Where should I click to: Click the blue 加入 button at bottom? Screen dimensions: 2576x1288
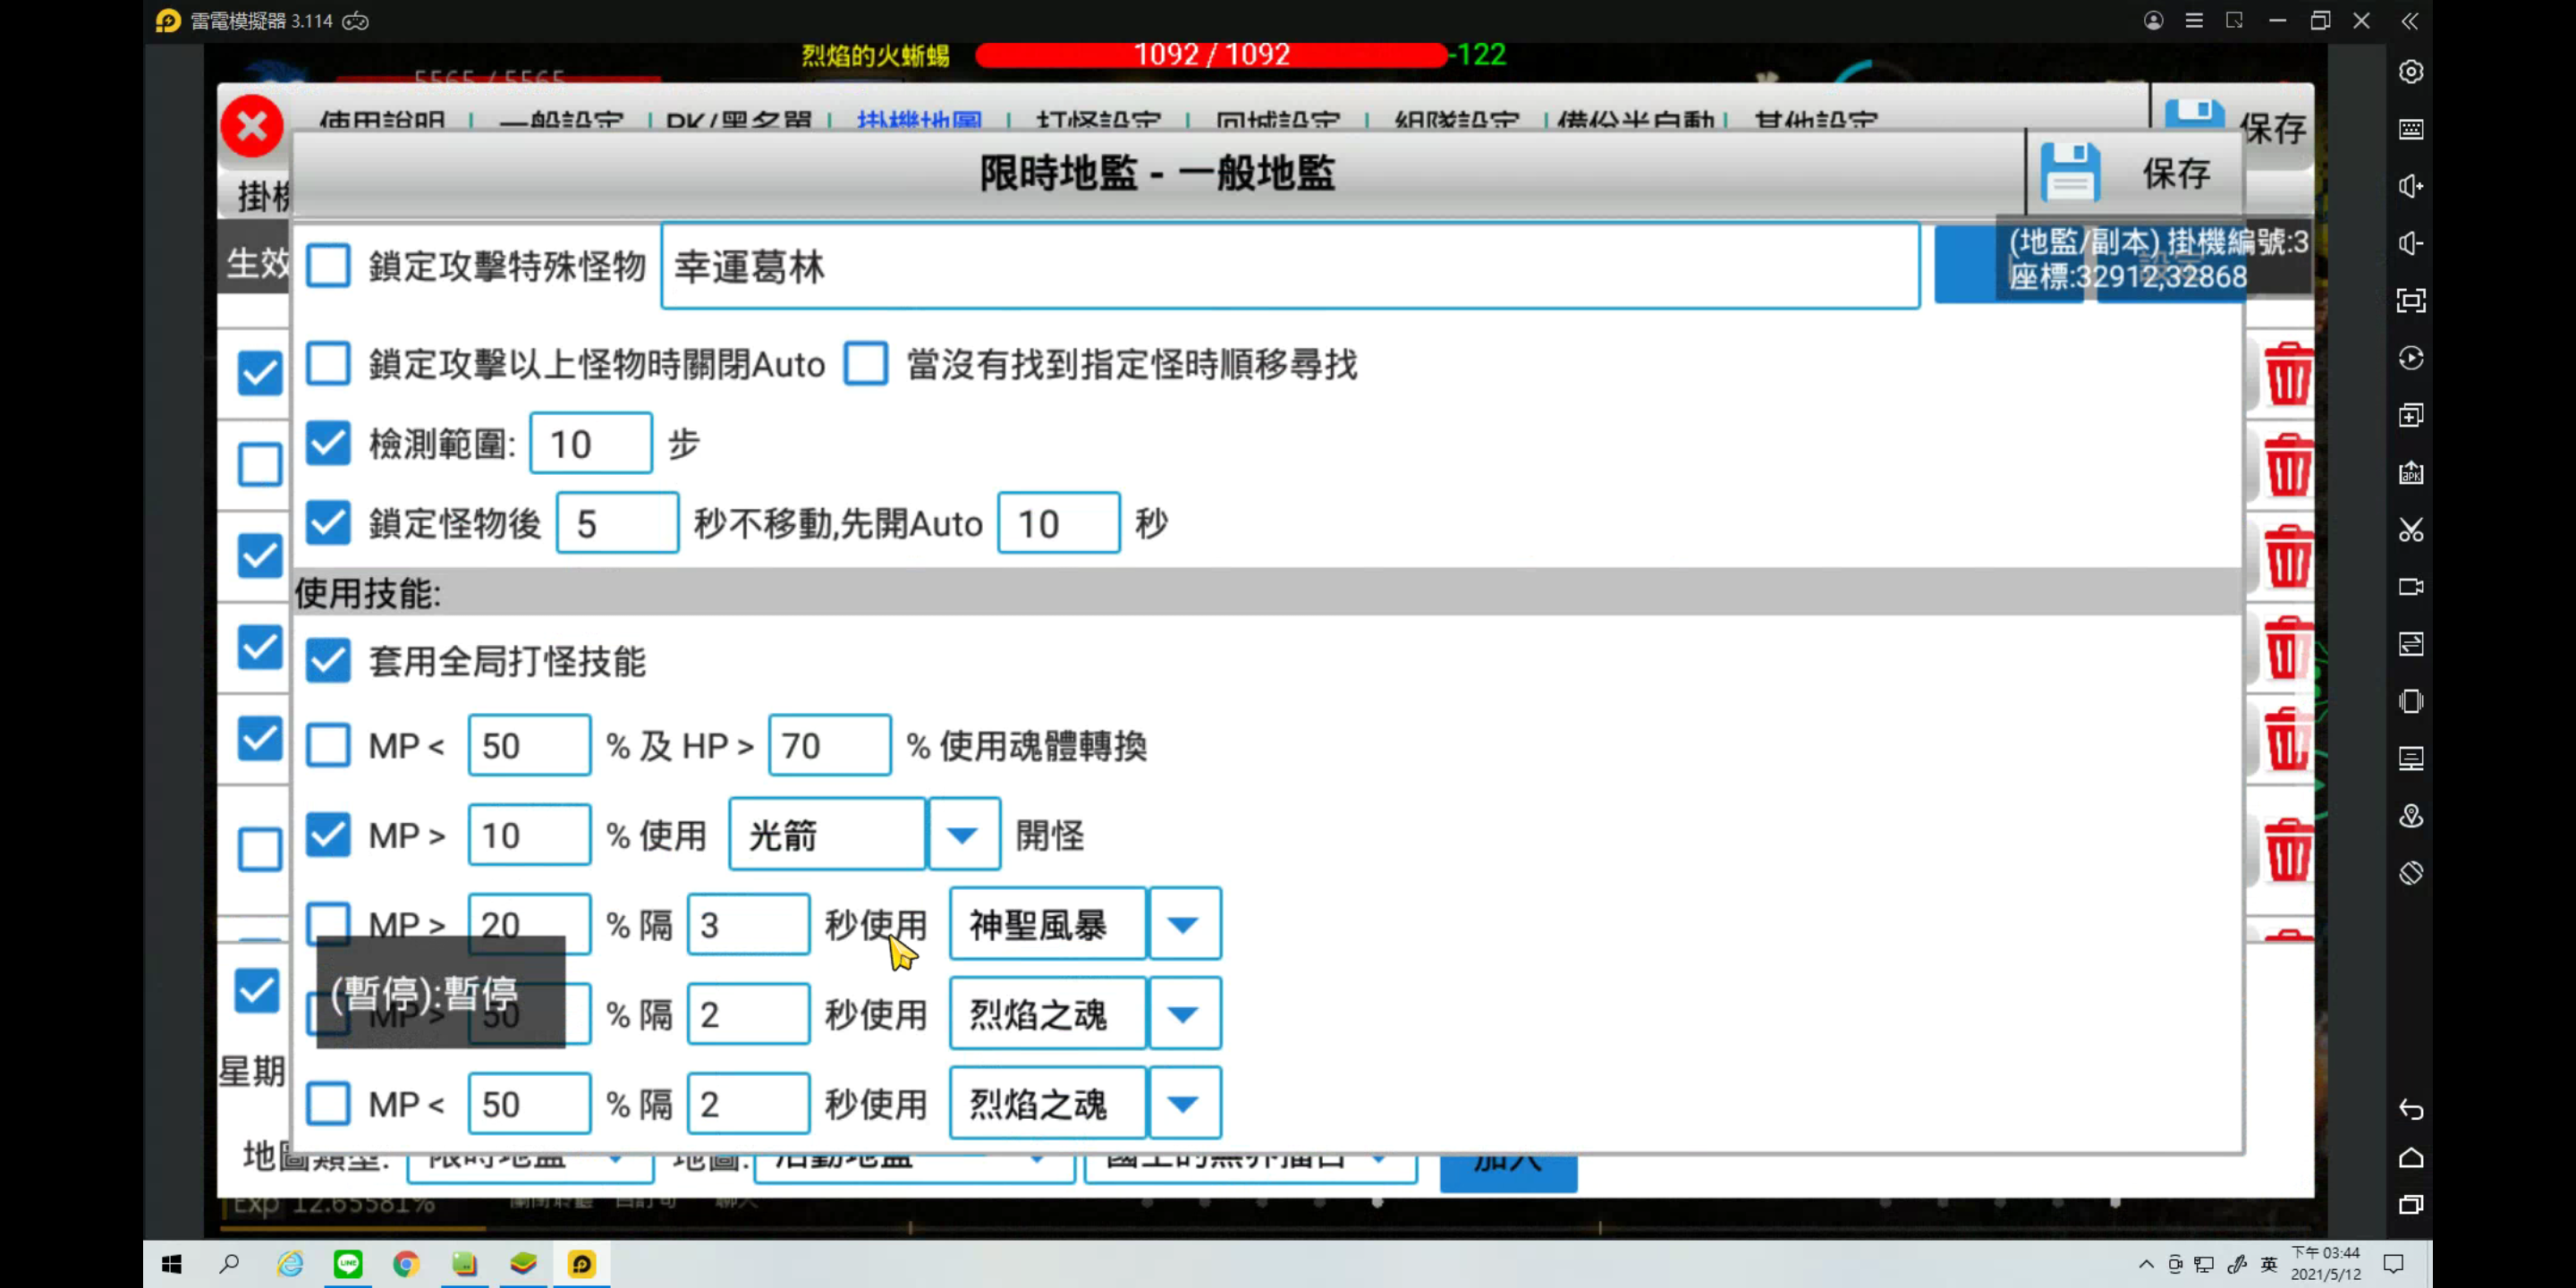tap(1508, 1170)
